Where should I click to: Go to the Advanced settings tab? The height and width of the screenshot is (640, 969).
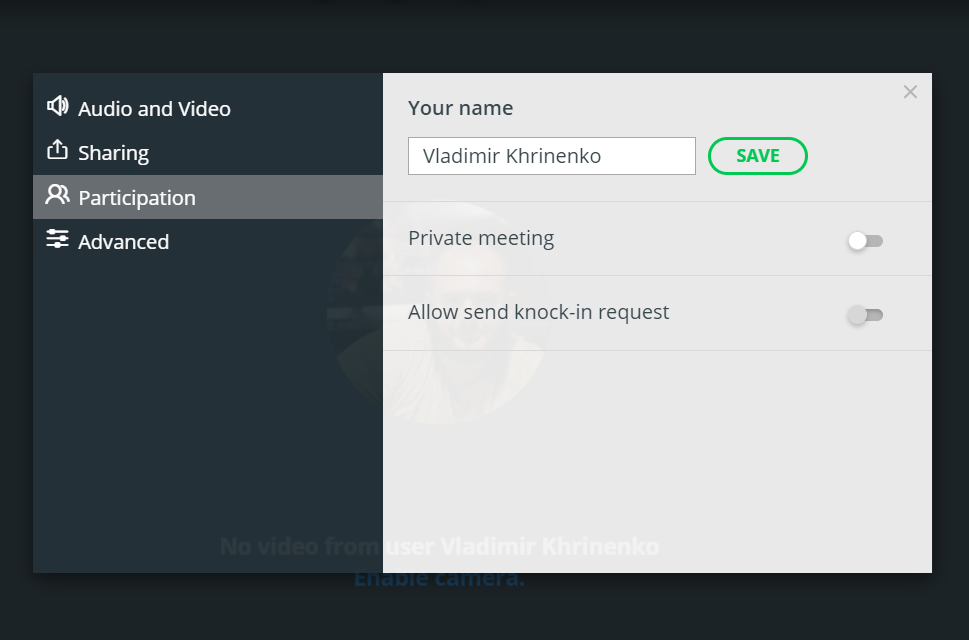[208, 242]
